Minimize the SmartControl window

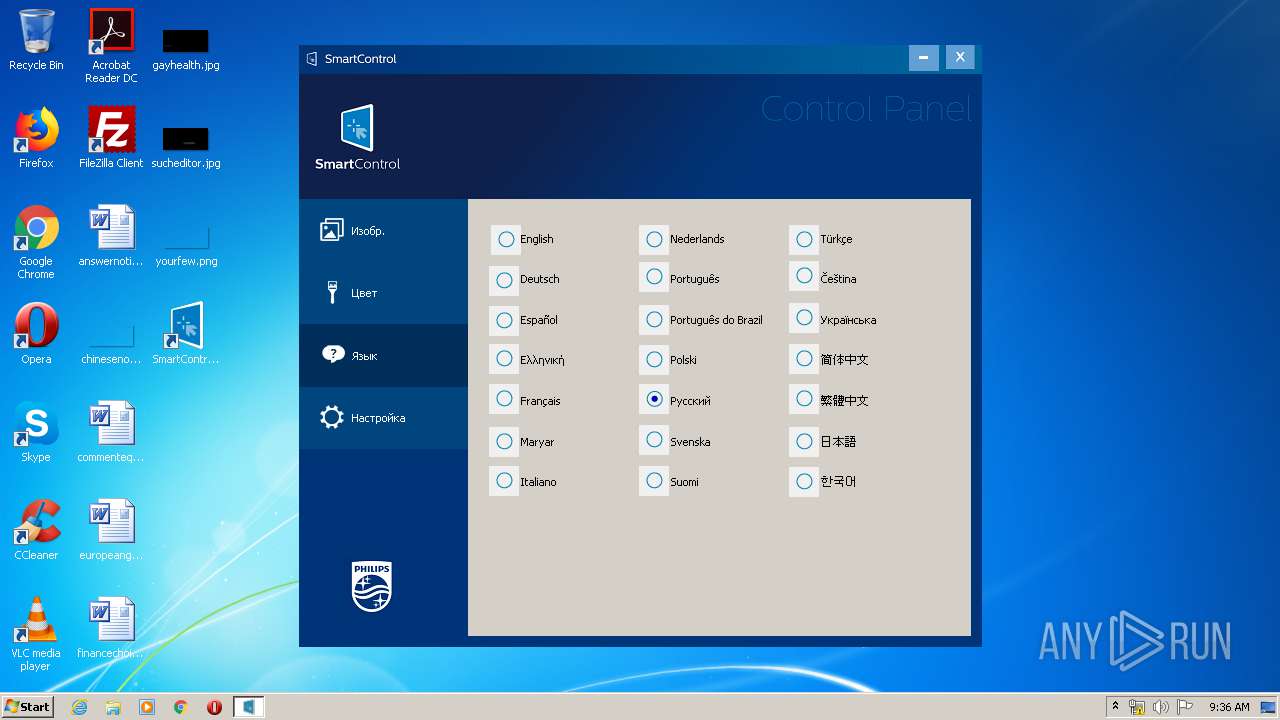(923, 57)
